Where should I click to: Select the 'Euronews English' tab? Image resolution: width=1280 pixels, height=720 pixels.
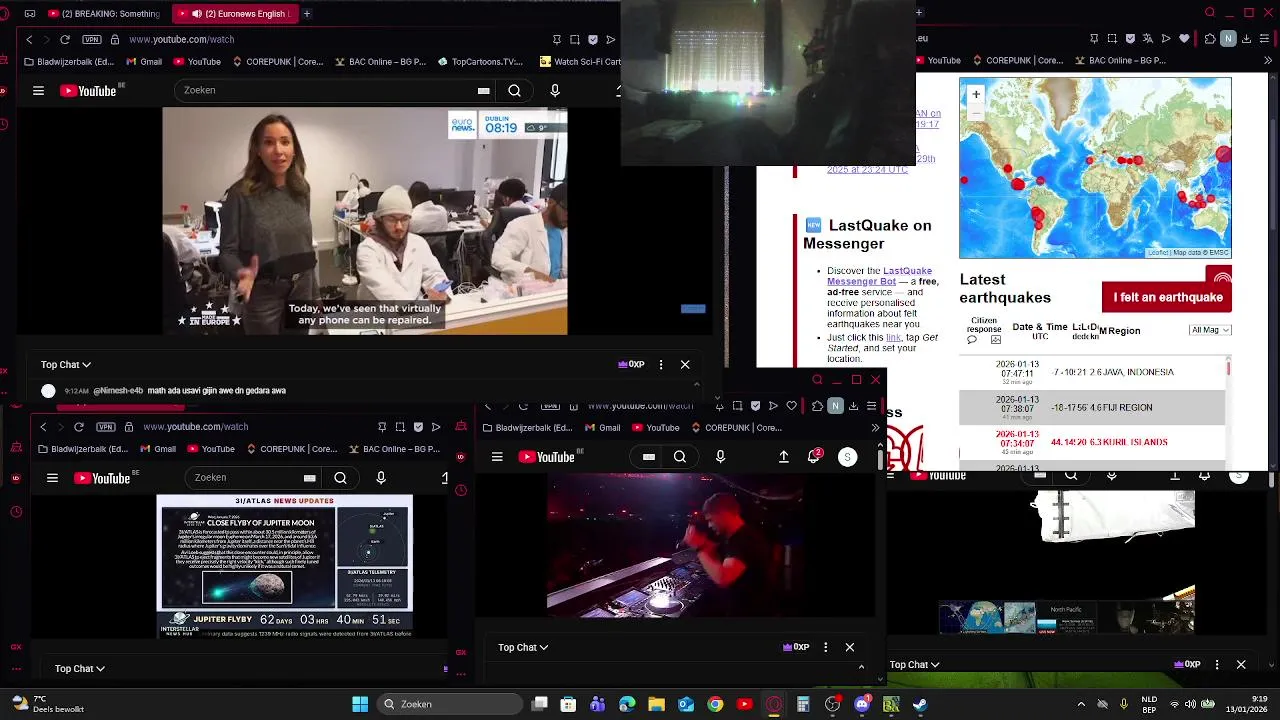coord(234,14)
